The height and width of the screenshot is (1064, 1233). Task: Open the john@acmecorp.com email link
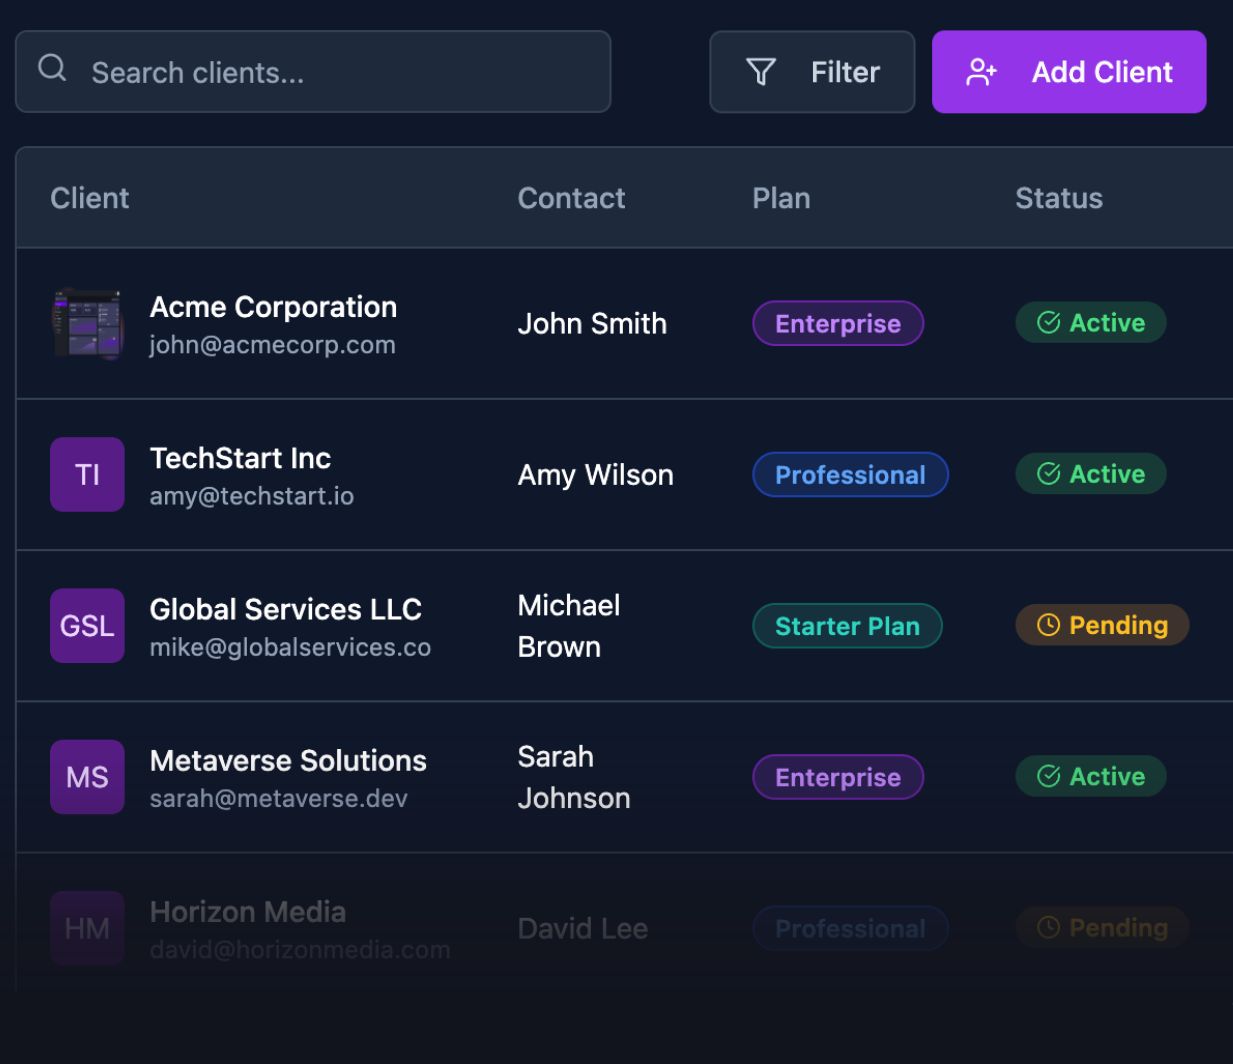click(x=272, y=345)
